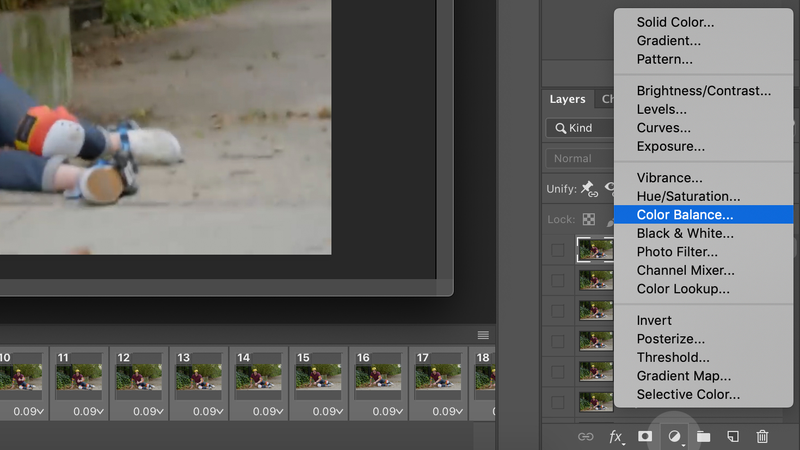Viewport: 800px width, 450px height.
Task: Select Color Balance from the menu
Action: click(x=704, y=214)
